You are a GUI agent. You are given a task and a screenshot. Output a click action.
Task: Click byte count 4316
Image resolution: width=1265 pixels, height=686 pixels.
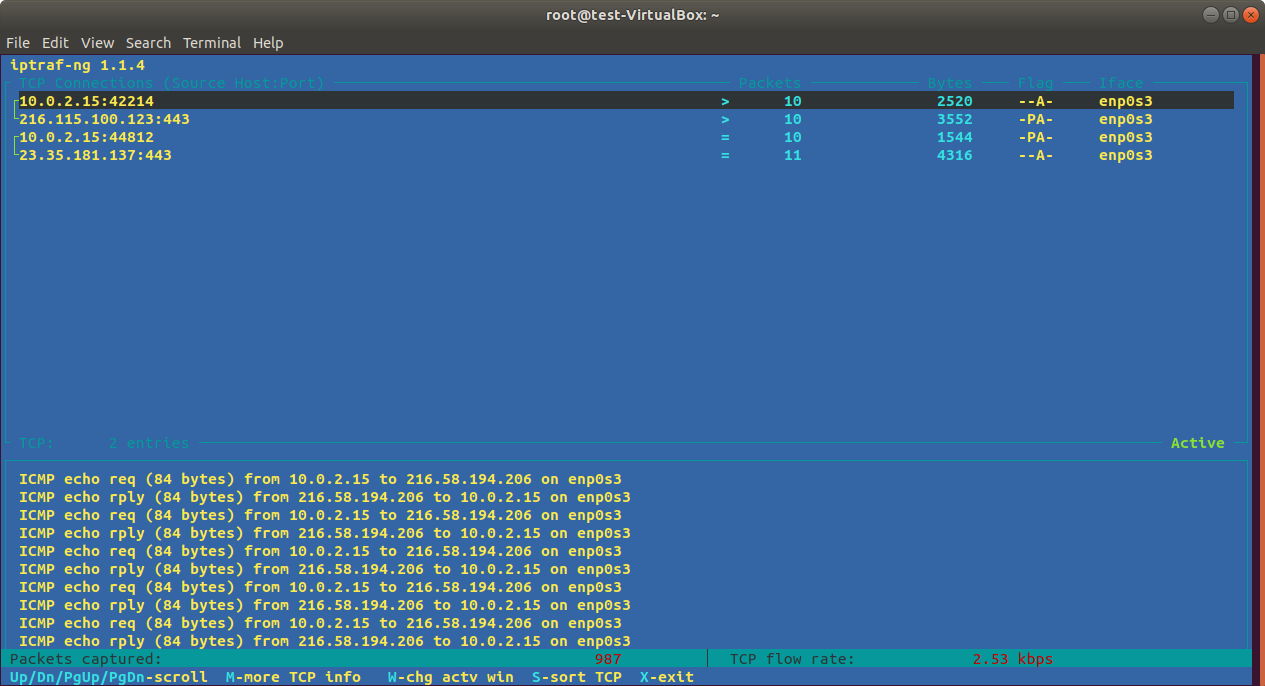(954, 155)
